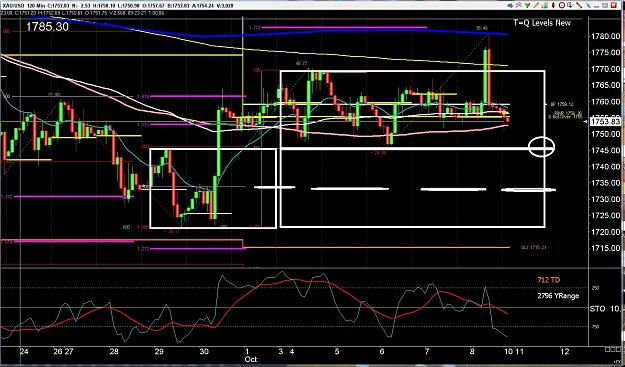Maximize the chart window
The image size is (625, 367).
coord(605,6)
